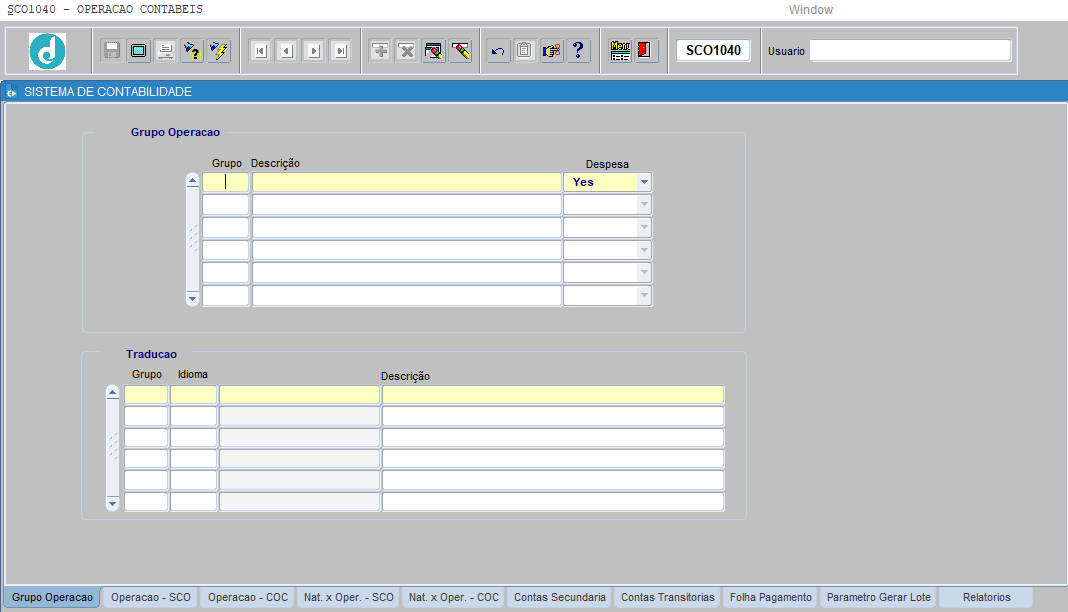This screenshot has height=612, width=1068.
Task: Switch to the Operacao - SCO tab
Action: (151, 597)
